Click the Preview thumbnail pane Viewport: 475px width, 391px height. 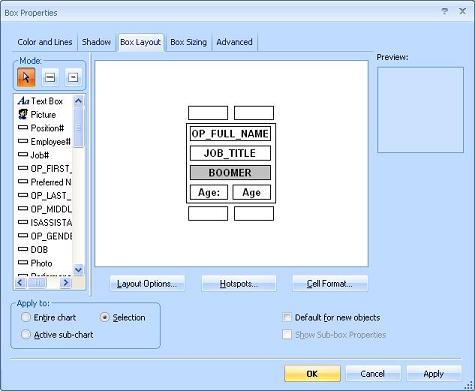click(x=420, y=110)
